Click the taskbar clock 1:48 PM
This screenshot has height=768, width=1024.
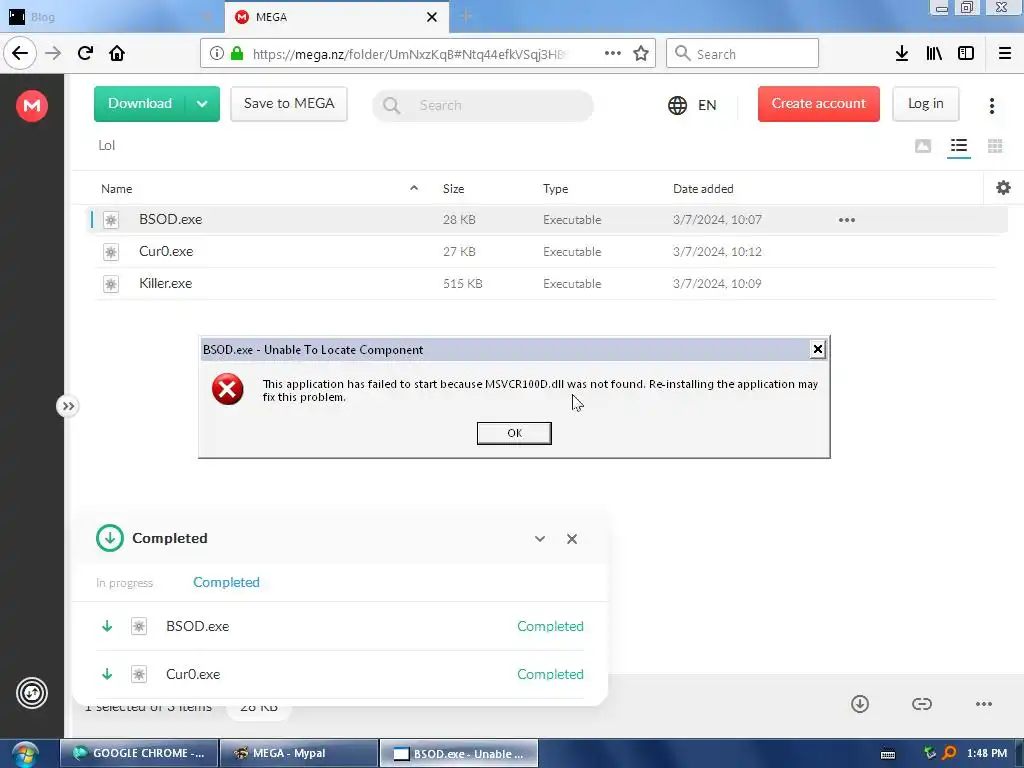point(987,753)
